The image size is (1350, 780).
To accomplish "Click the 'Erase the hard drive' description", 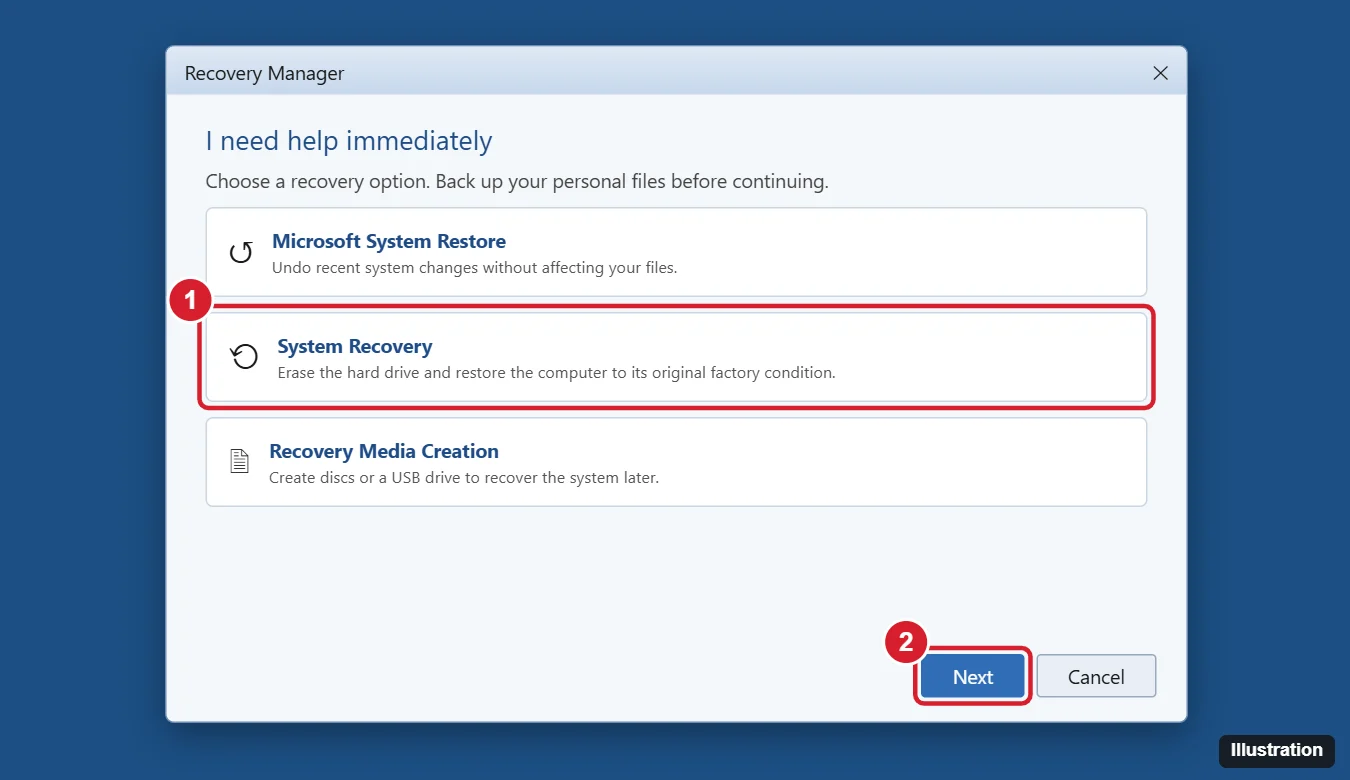I will tap(556, 373).
